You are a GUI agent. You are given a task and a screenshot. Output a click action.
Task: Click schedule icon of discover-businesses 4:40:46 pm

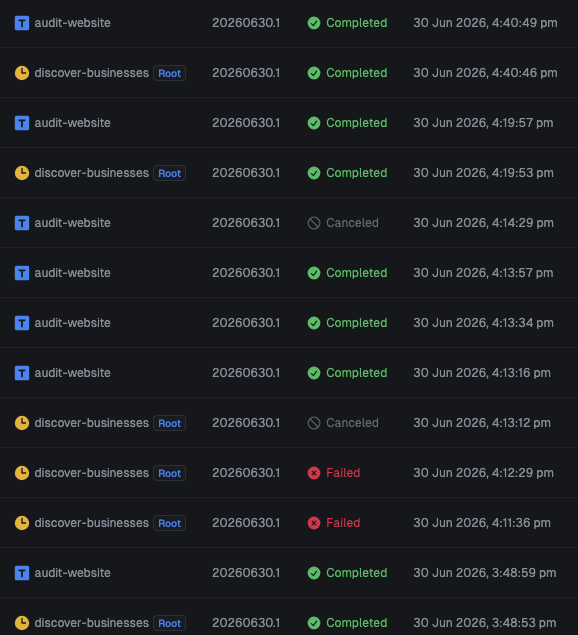(x=22, y=73)
